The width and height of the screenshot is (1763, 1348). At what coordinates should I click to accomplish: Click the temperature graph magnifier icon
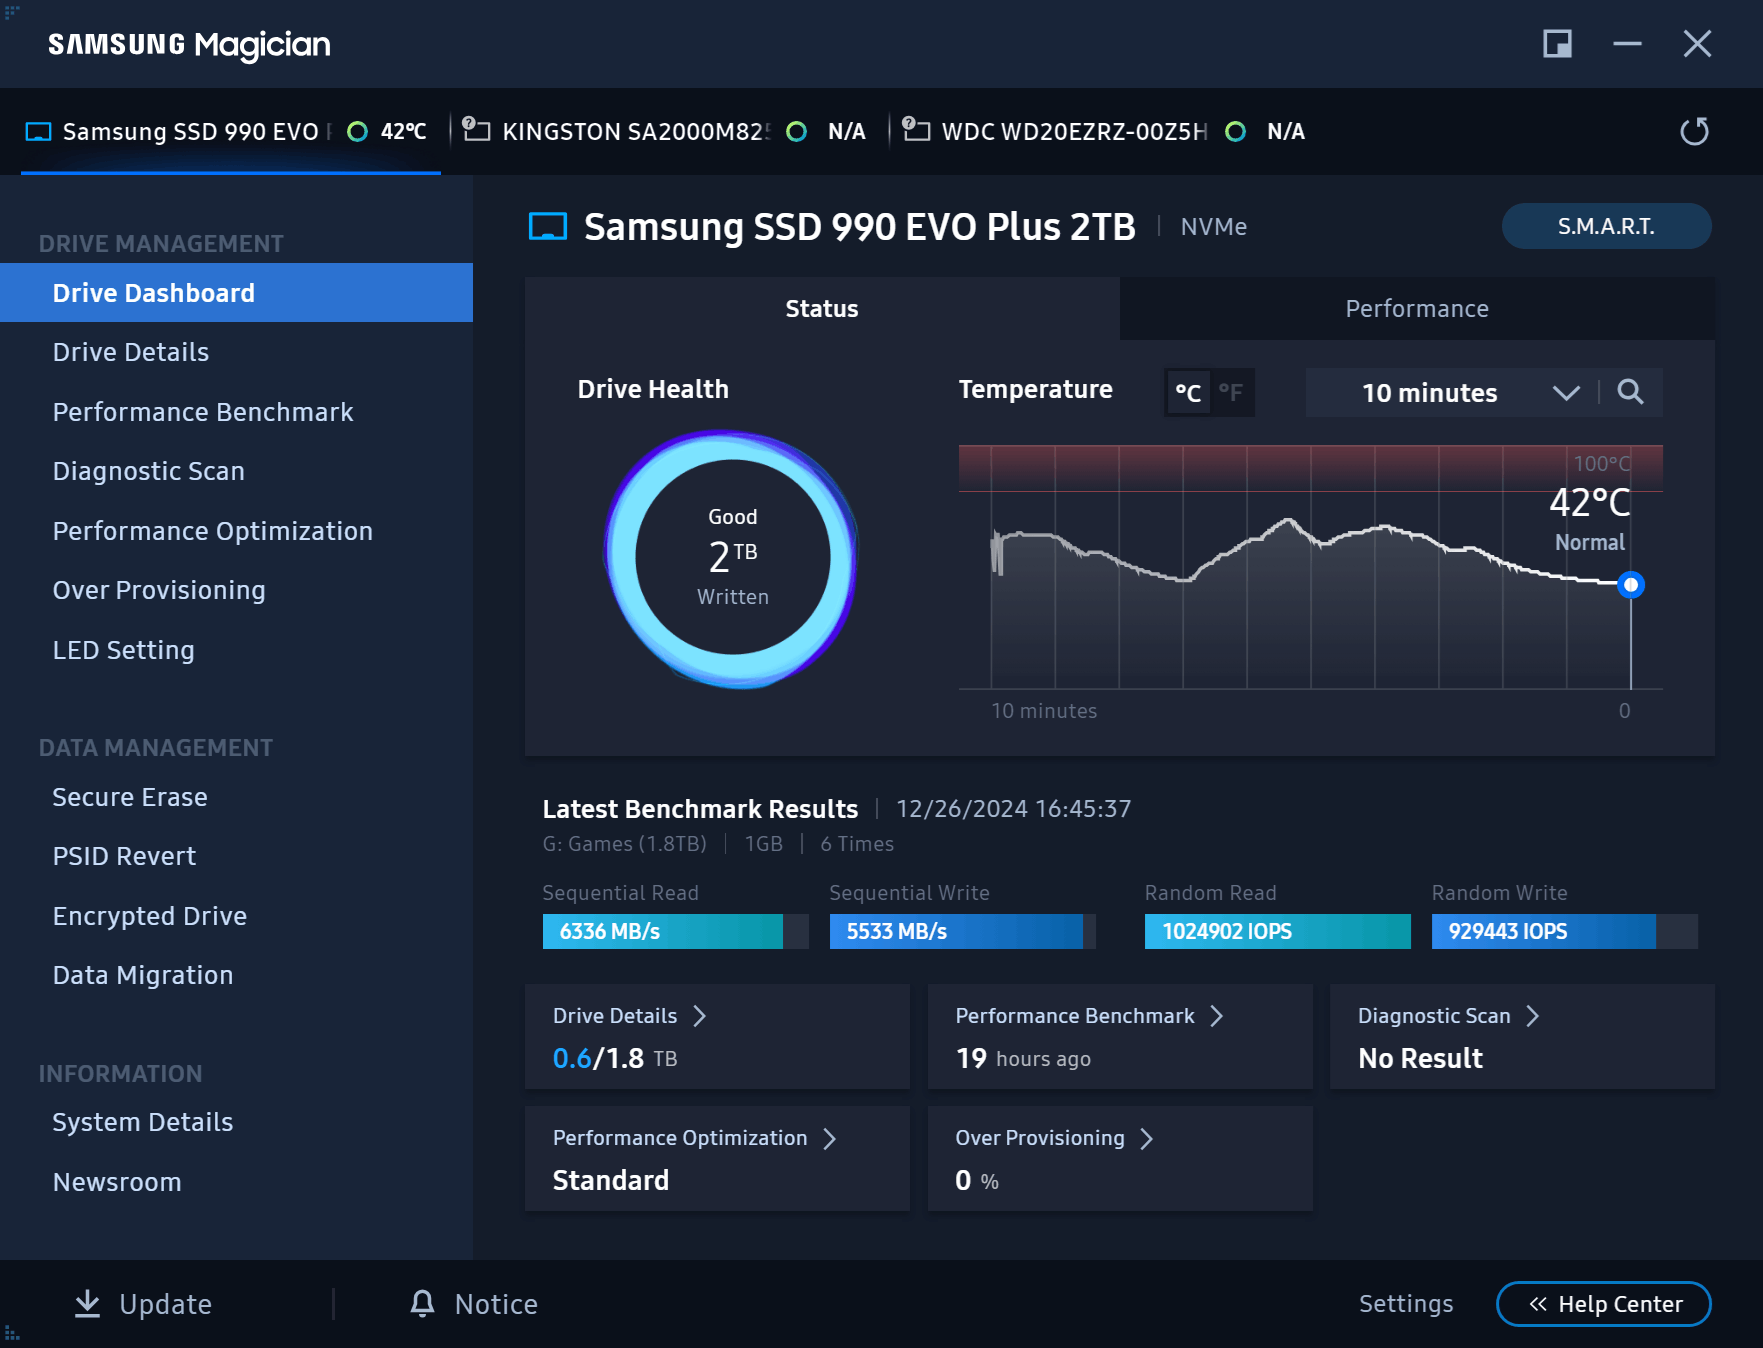point(1630,392)
